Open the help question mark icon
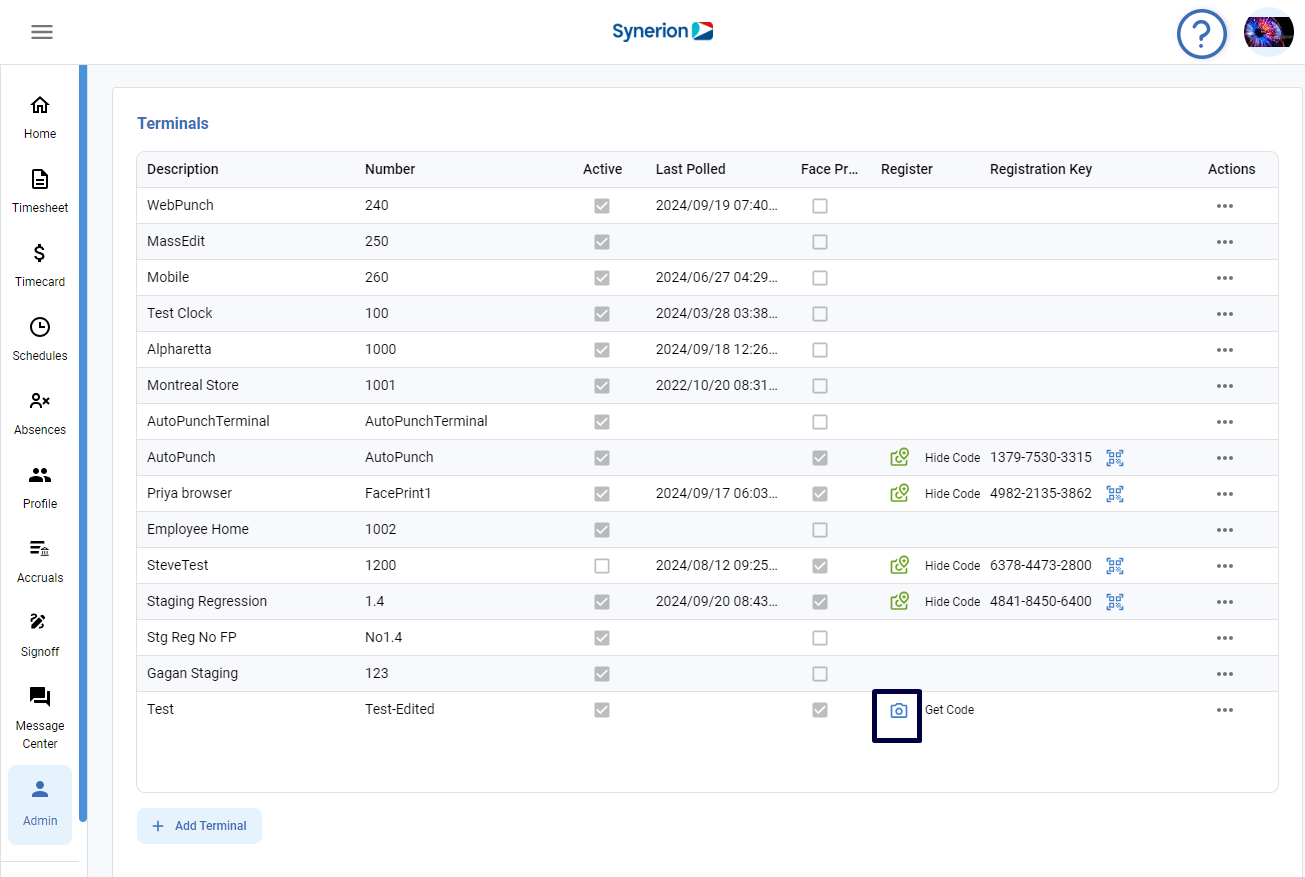 click(x=1202, y=34)
